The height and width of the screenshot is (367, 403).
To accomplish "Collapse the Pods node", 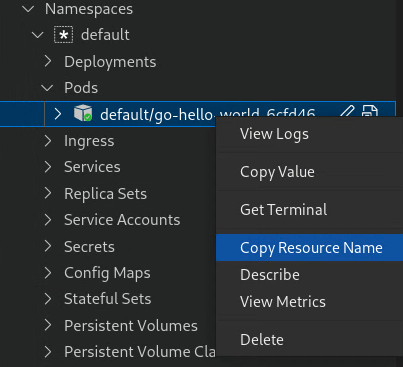I will (x=47, y=88).
